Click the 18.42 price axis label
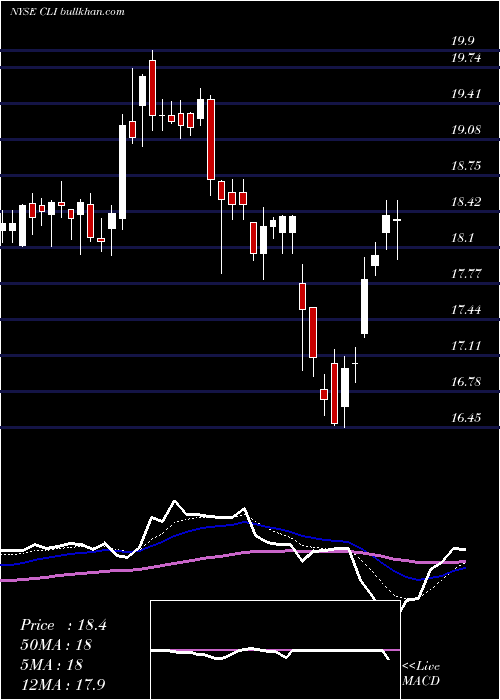The height and width of the screenshot is (700, 500). [x=466, y=202]
